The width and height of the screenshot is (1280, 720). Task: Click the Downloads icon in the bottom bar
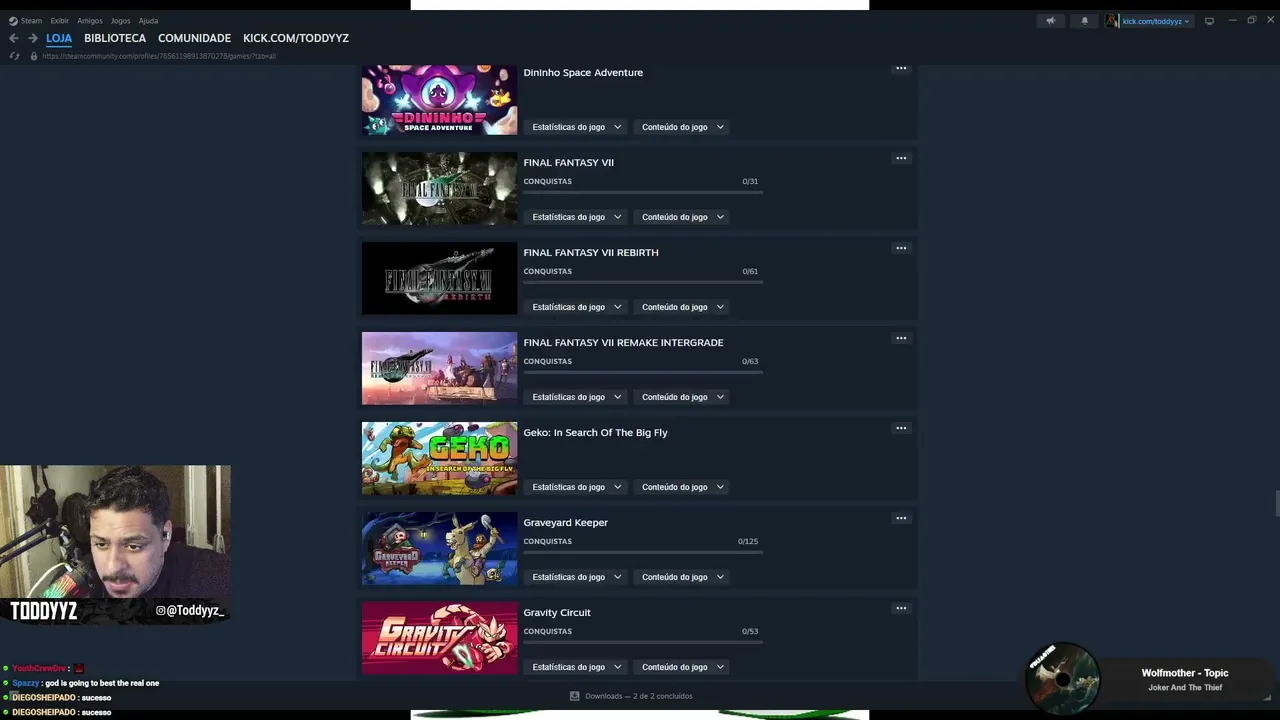tap(574, 696)
